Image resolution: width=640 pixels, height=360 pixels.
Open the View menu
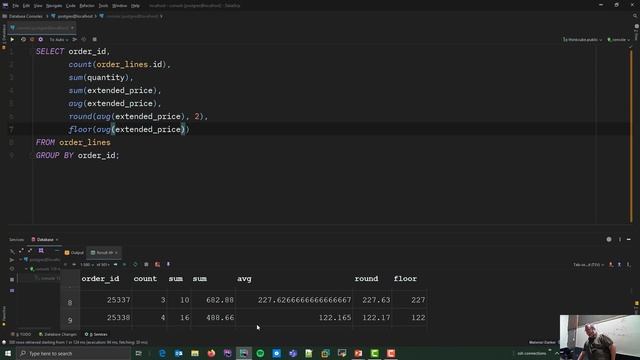[38, 6]
